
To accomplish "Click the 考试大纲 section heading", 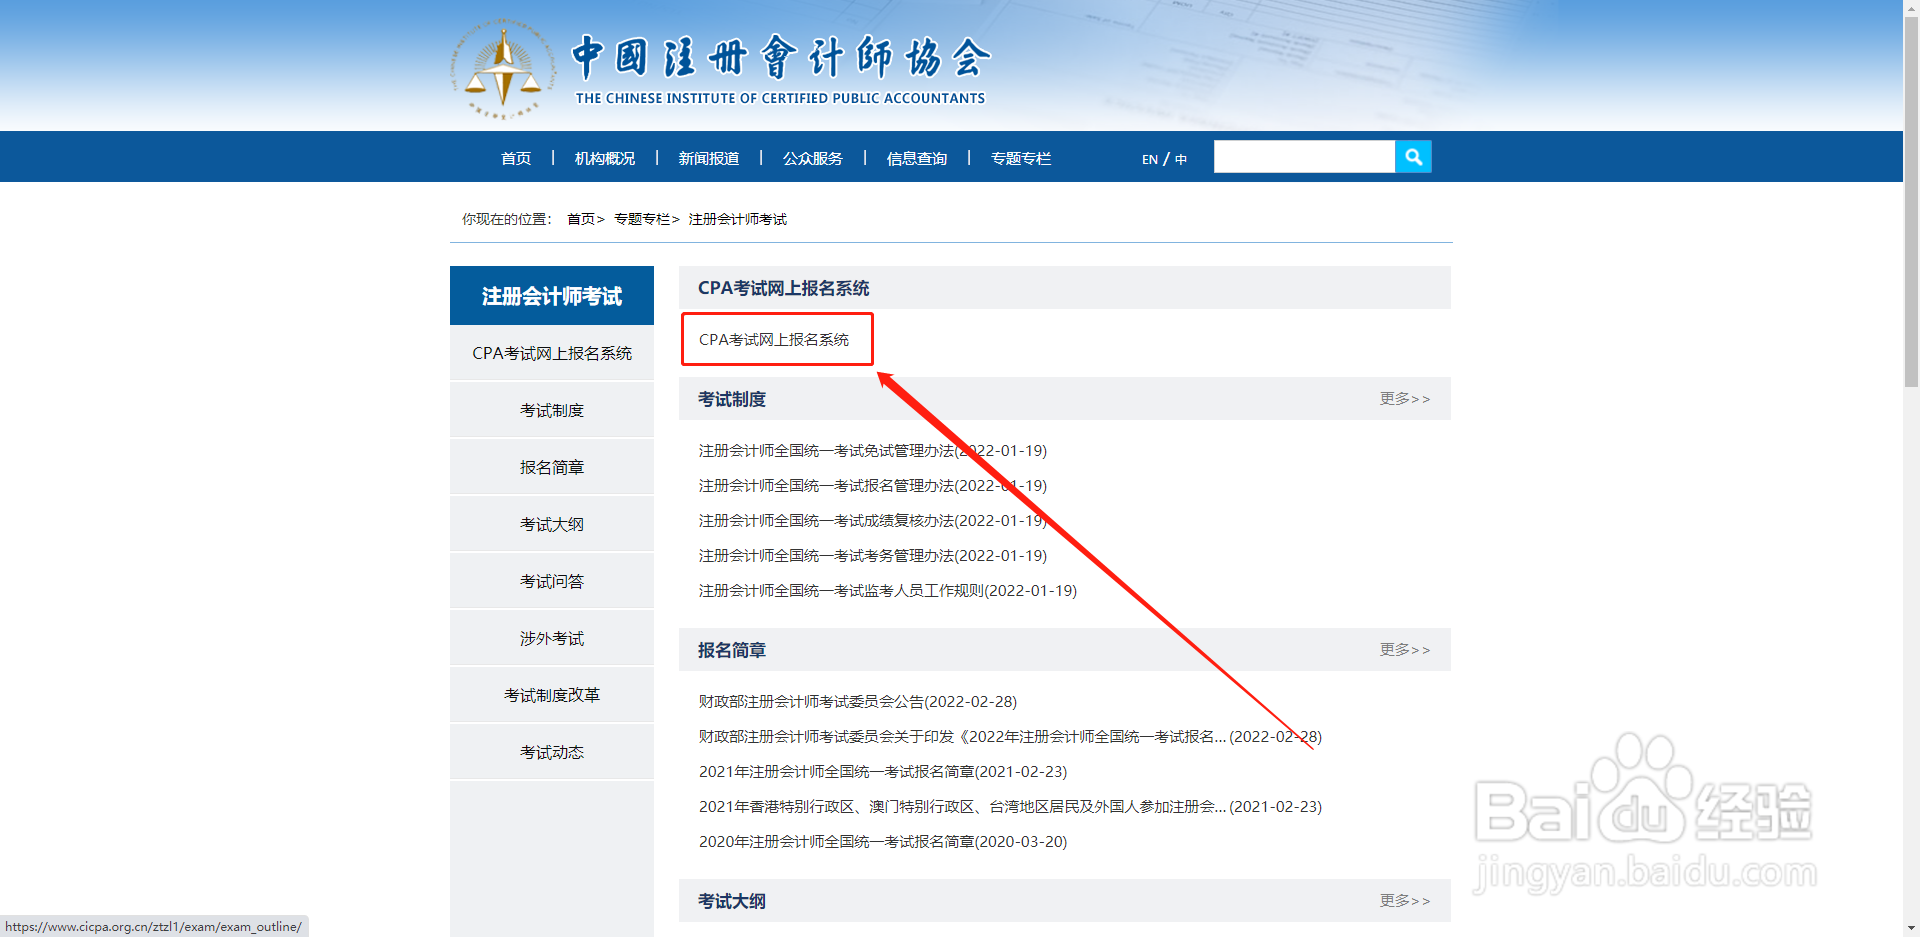I will 732,901.
